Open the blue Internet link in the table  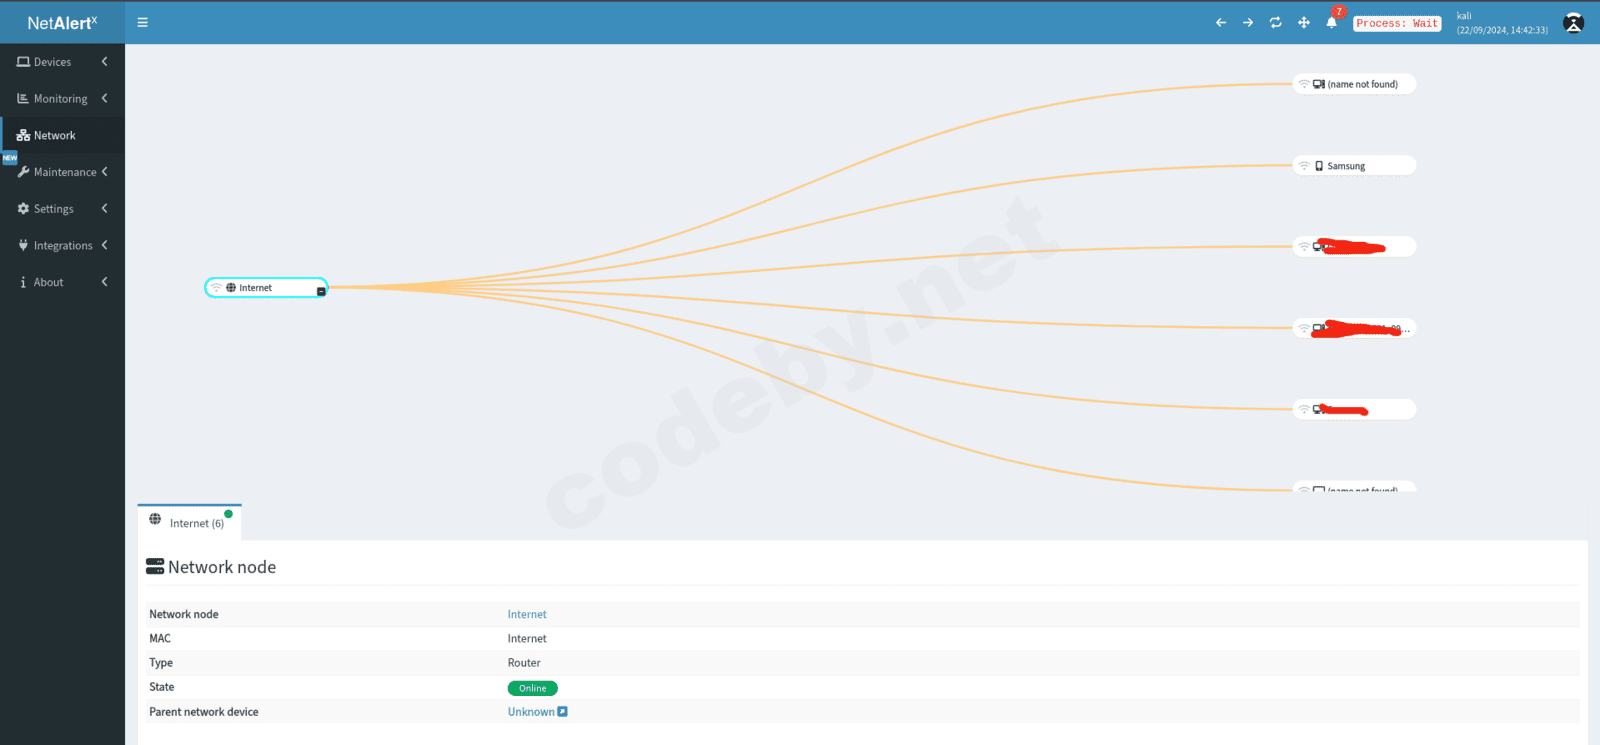(527, 615)
